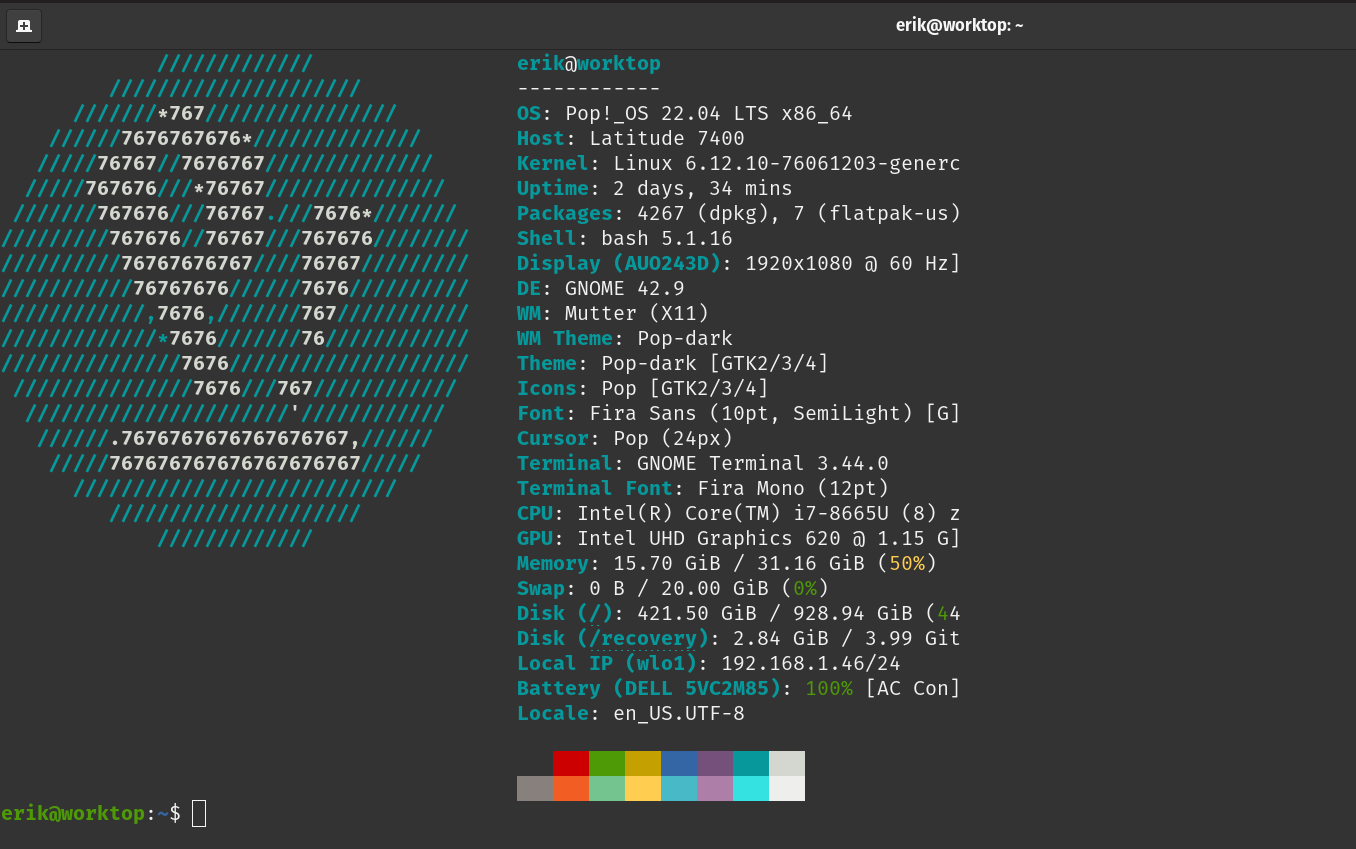The height and width of the screenshot is (849, 1356).
Task: Open a new terminal tab with header icon
Action: (24, 26)
